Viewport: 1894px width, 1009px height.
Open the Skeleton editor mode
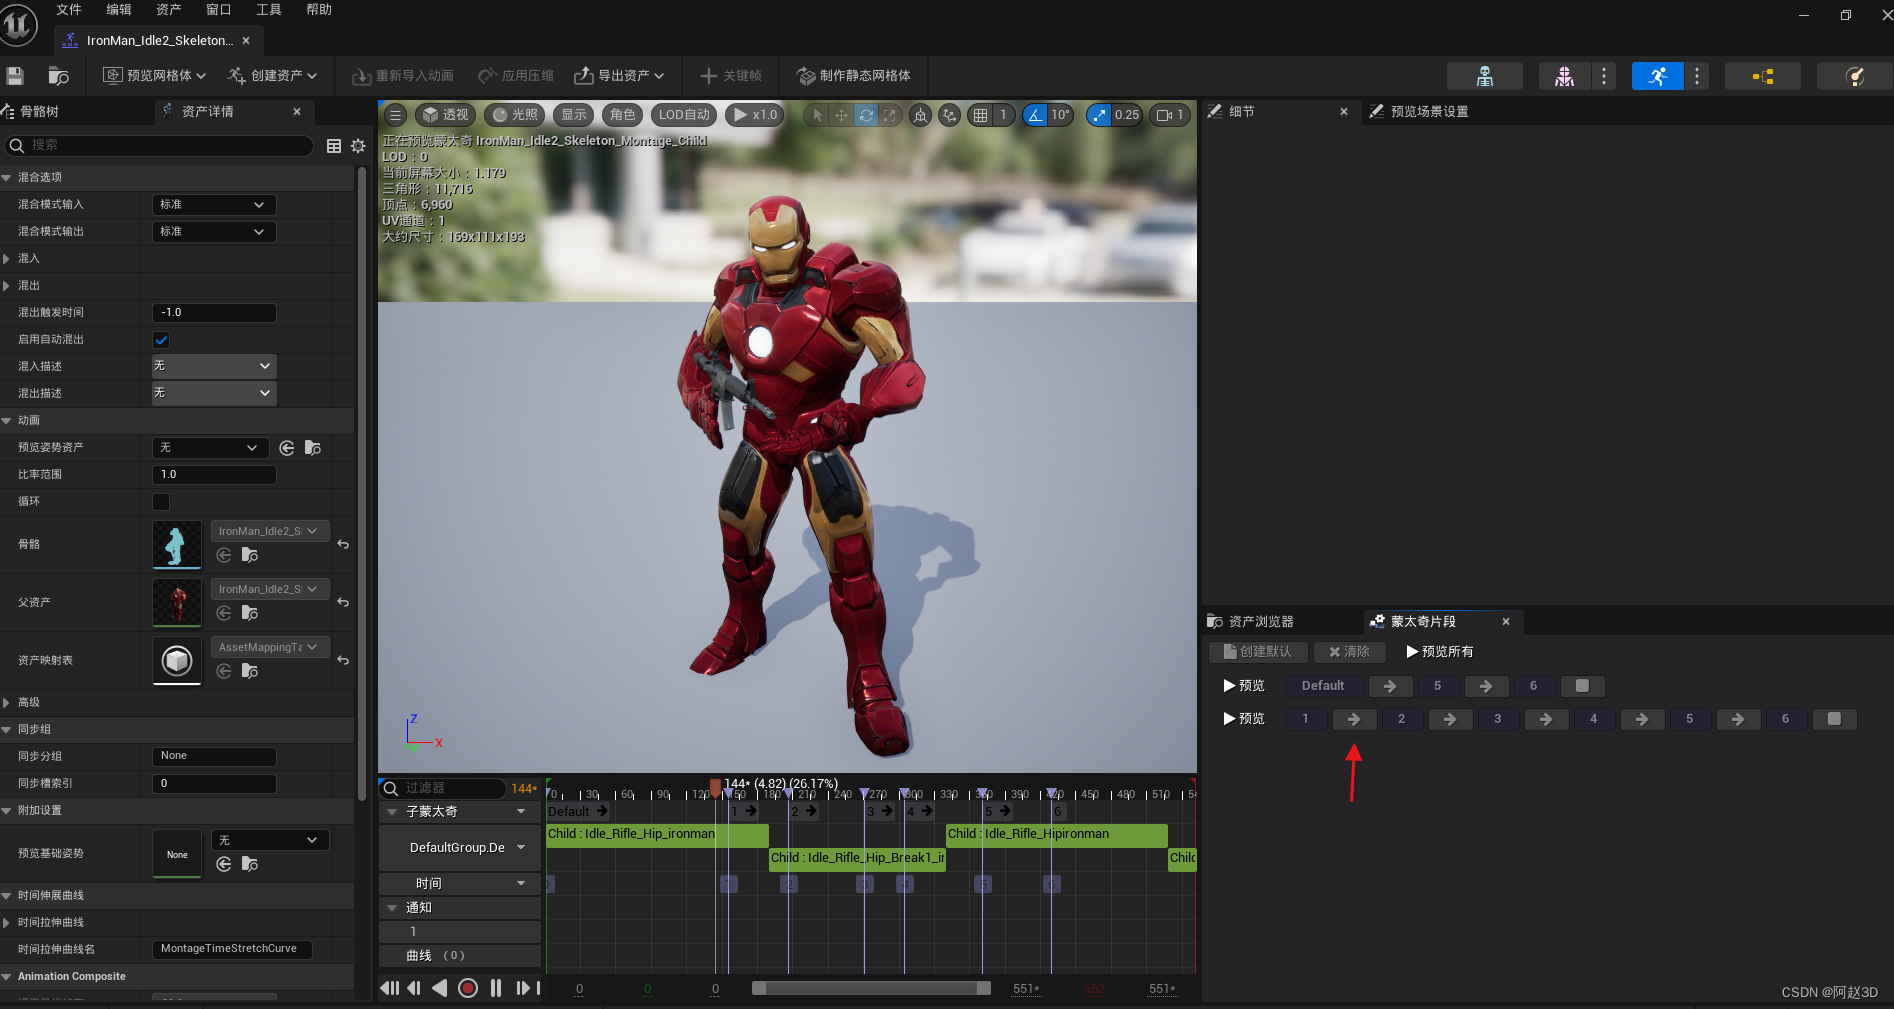coord(1485,76)
